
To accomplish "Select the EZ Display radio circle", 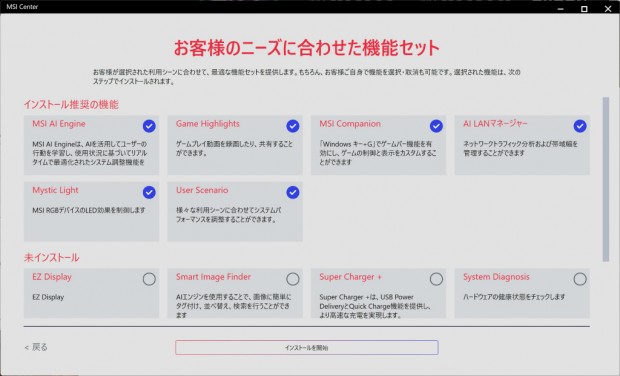I will 149,279.
